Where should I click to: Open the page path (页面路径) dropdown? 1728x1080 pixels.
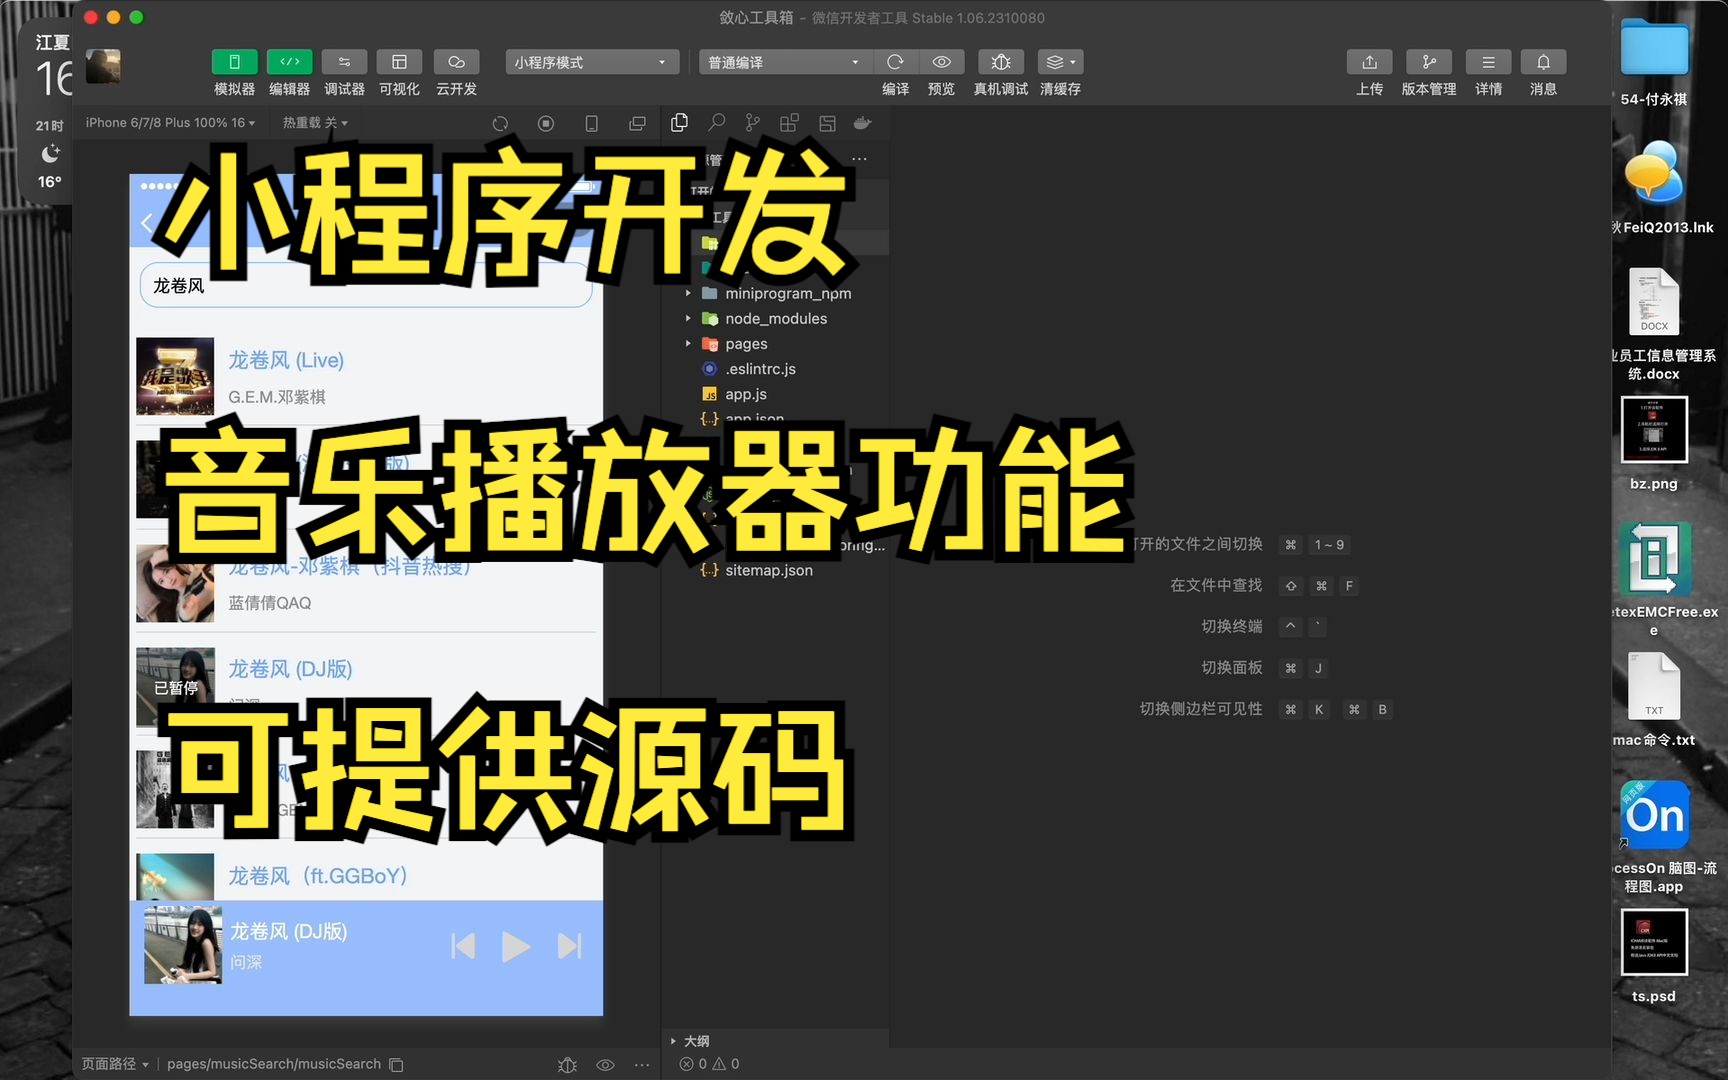(x=115, y=1064)
